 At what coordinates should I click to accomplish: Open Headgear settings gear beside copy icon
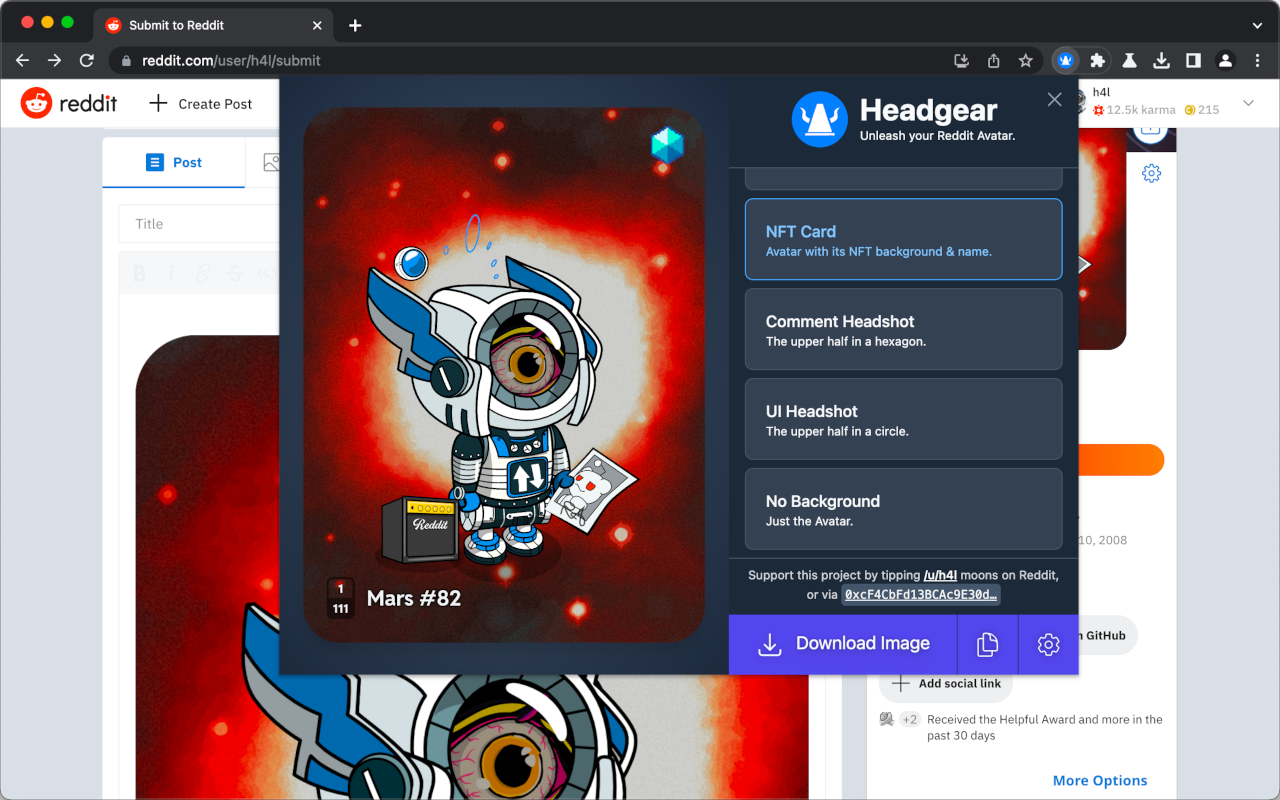(1048, 644)
